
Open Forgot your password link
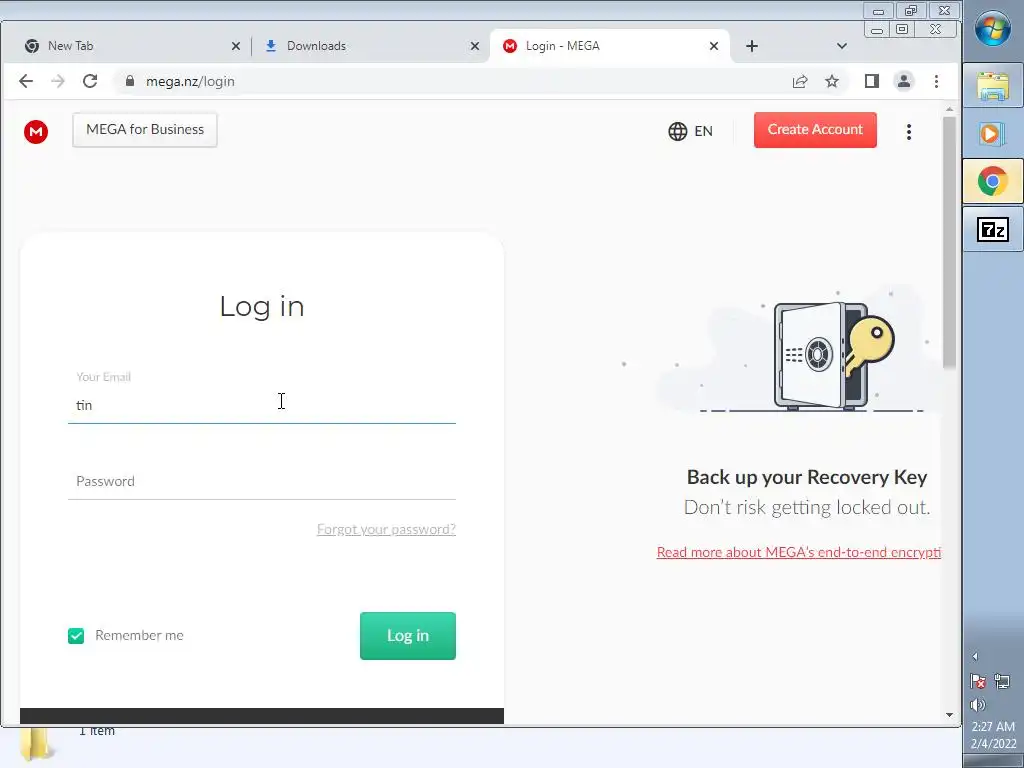click(x=387, y=529)
